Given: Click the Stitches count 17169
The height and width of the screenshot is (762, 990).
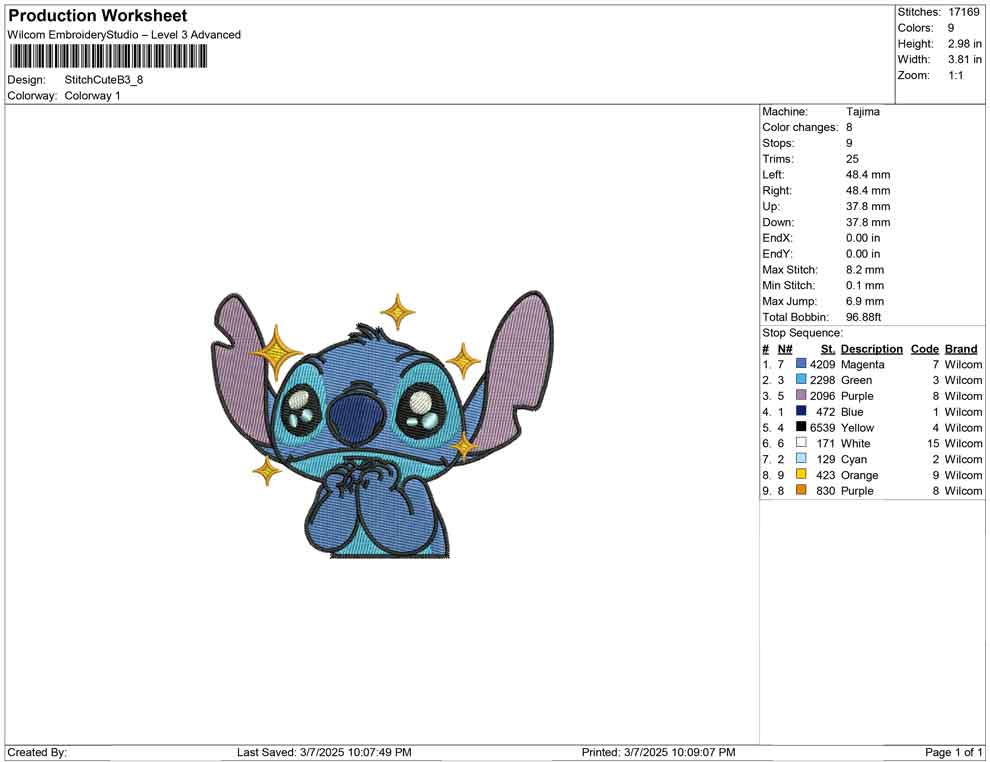Looking at the screenshot, I should pyautogui.click(x=963, y=12).
